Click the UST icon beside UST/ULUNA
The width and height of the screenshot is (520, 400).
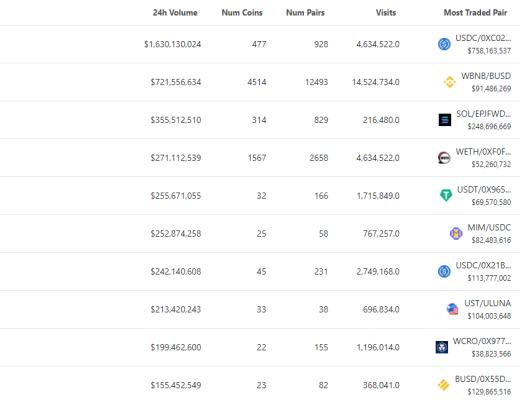[x=452, y=309]
